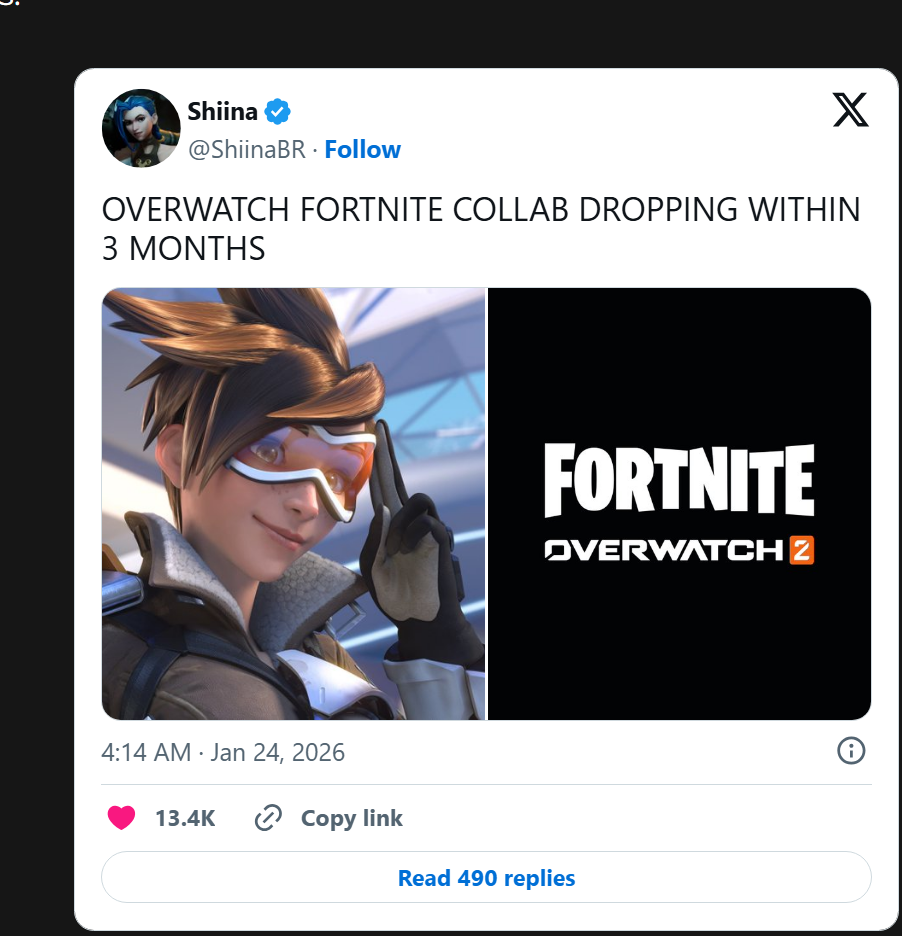
Task: Click the chain link icon
Action: [267, 818]
